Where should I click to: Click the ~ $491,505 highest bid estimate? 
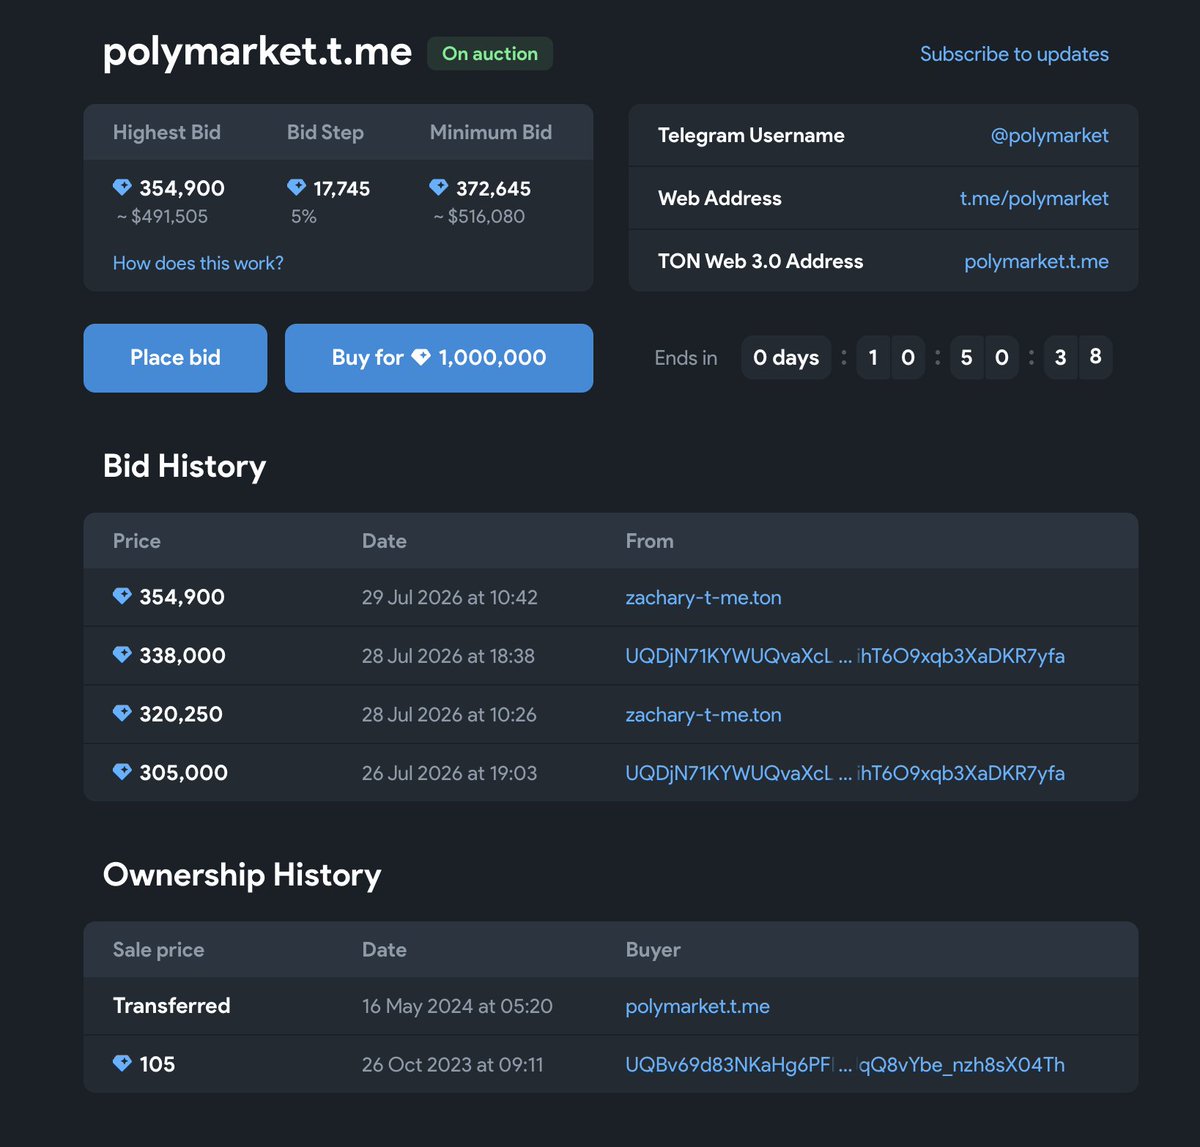[x=162, y=216]
